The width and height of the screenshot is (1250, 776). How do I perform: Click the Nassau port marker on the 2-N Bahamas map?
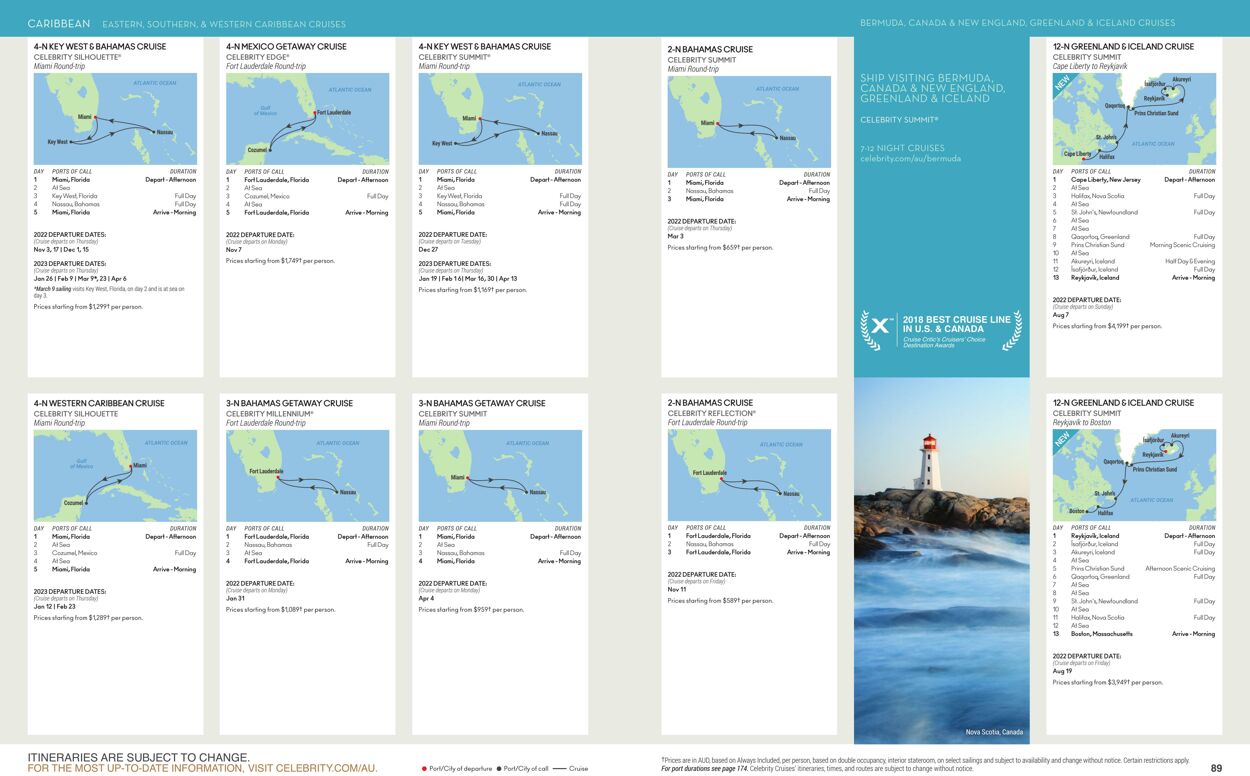(777, 138)
